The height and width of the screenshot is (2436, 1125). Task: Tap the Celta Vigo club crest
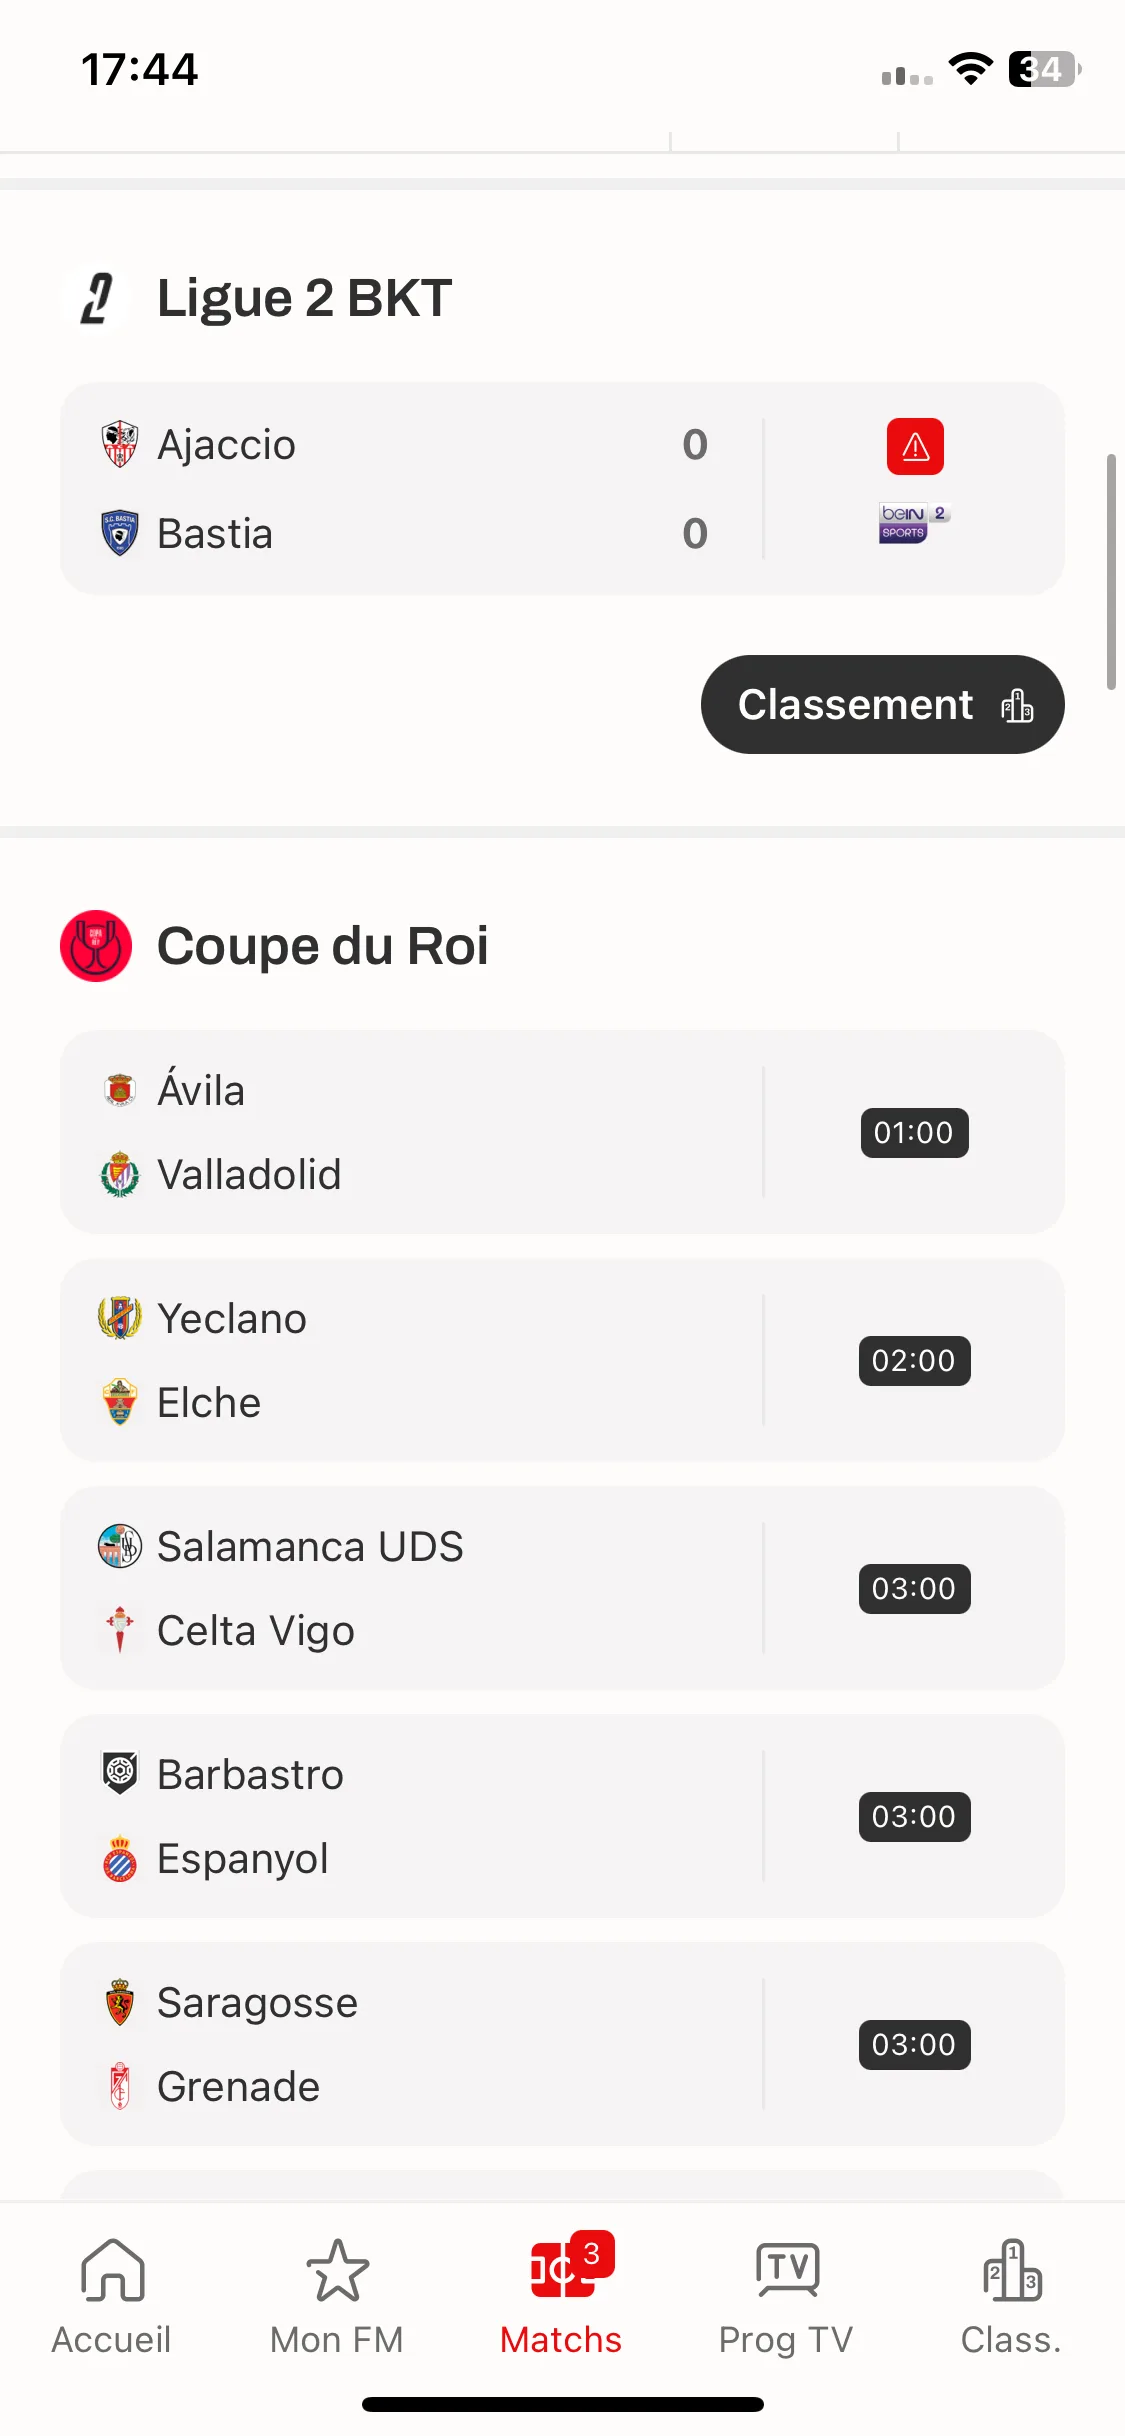click(120, 1630)
